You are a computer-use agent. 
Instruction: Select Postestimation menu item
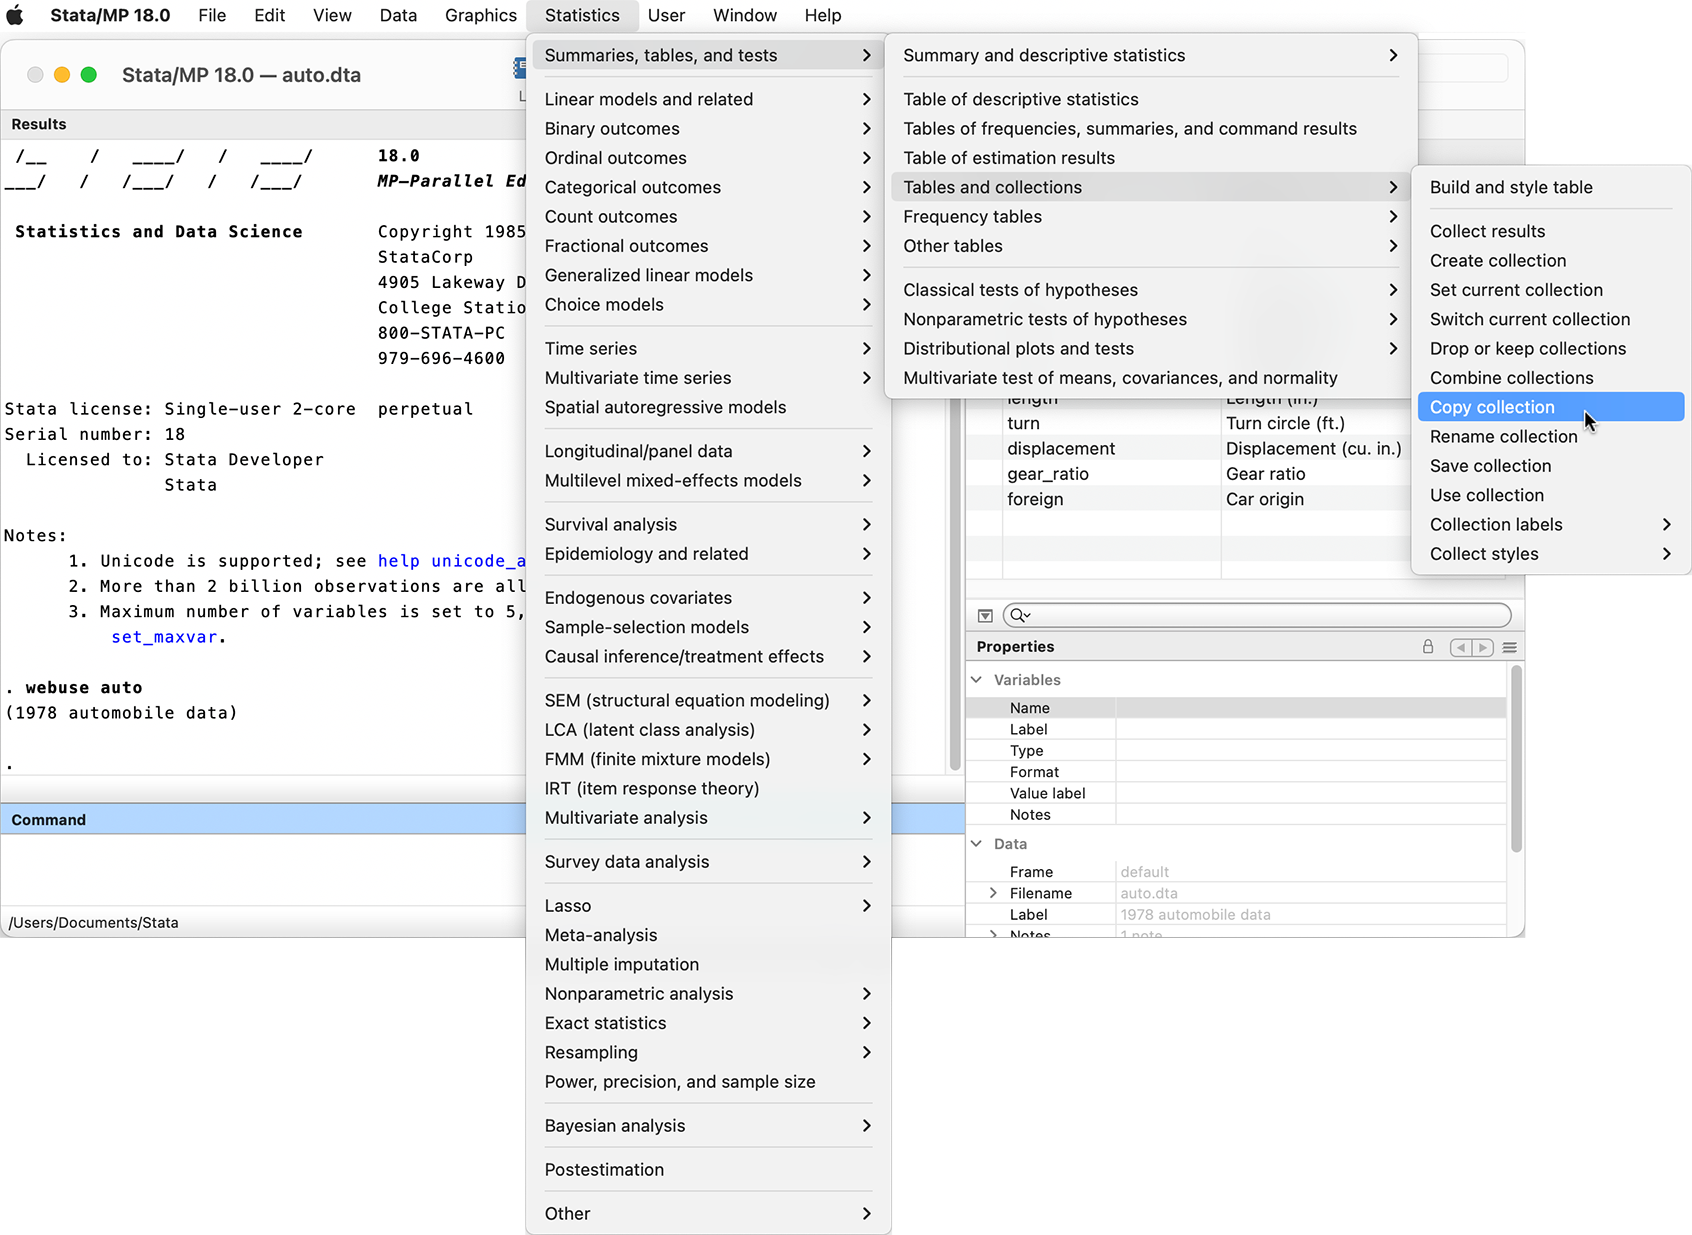708,1170
